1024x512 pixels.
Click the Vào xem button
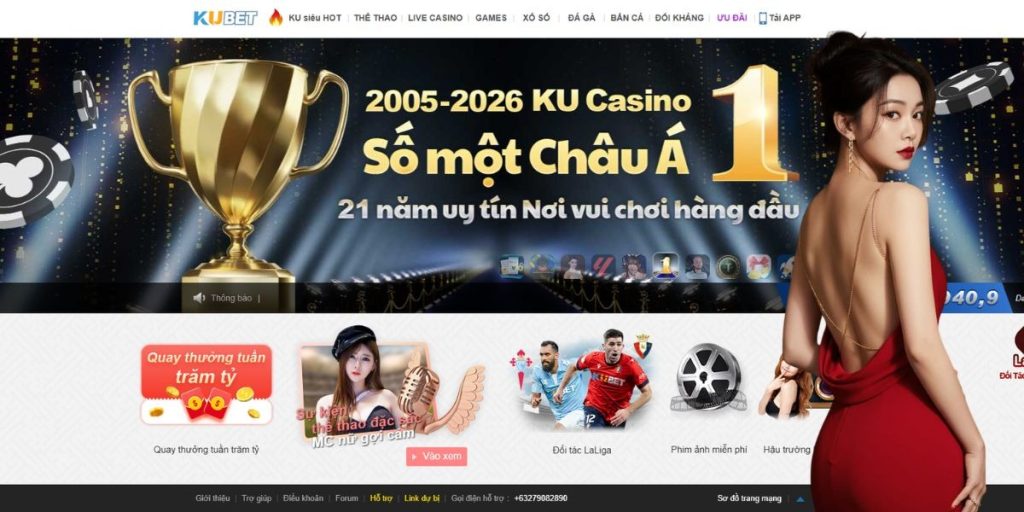(x=436, y=456)
